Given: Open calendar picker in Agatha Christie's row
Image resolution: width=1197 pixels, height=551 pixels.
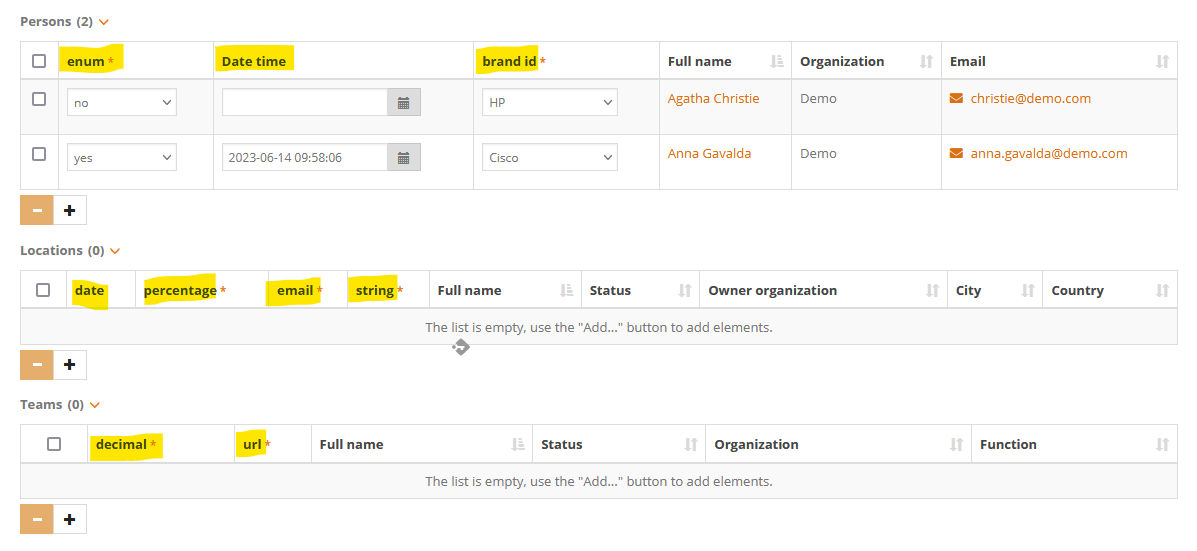Looking at the screenshot, I should click(404, 103).
